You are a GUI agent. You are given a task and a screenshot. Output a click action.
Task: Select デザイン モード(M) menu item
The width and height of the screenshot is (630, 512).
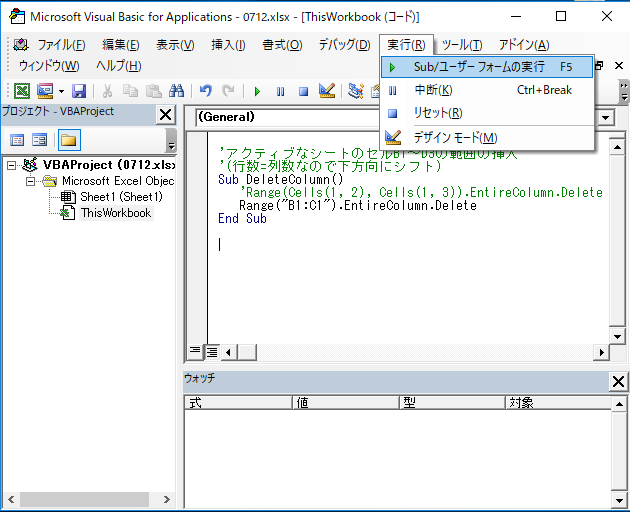pyautogui.click(x=487, y=138)
